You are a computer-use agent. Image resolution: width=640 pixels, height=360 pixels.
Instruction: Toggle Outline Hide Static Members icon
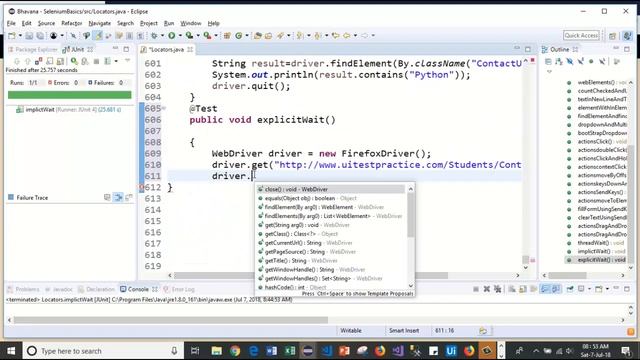point(580,62)
